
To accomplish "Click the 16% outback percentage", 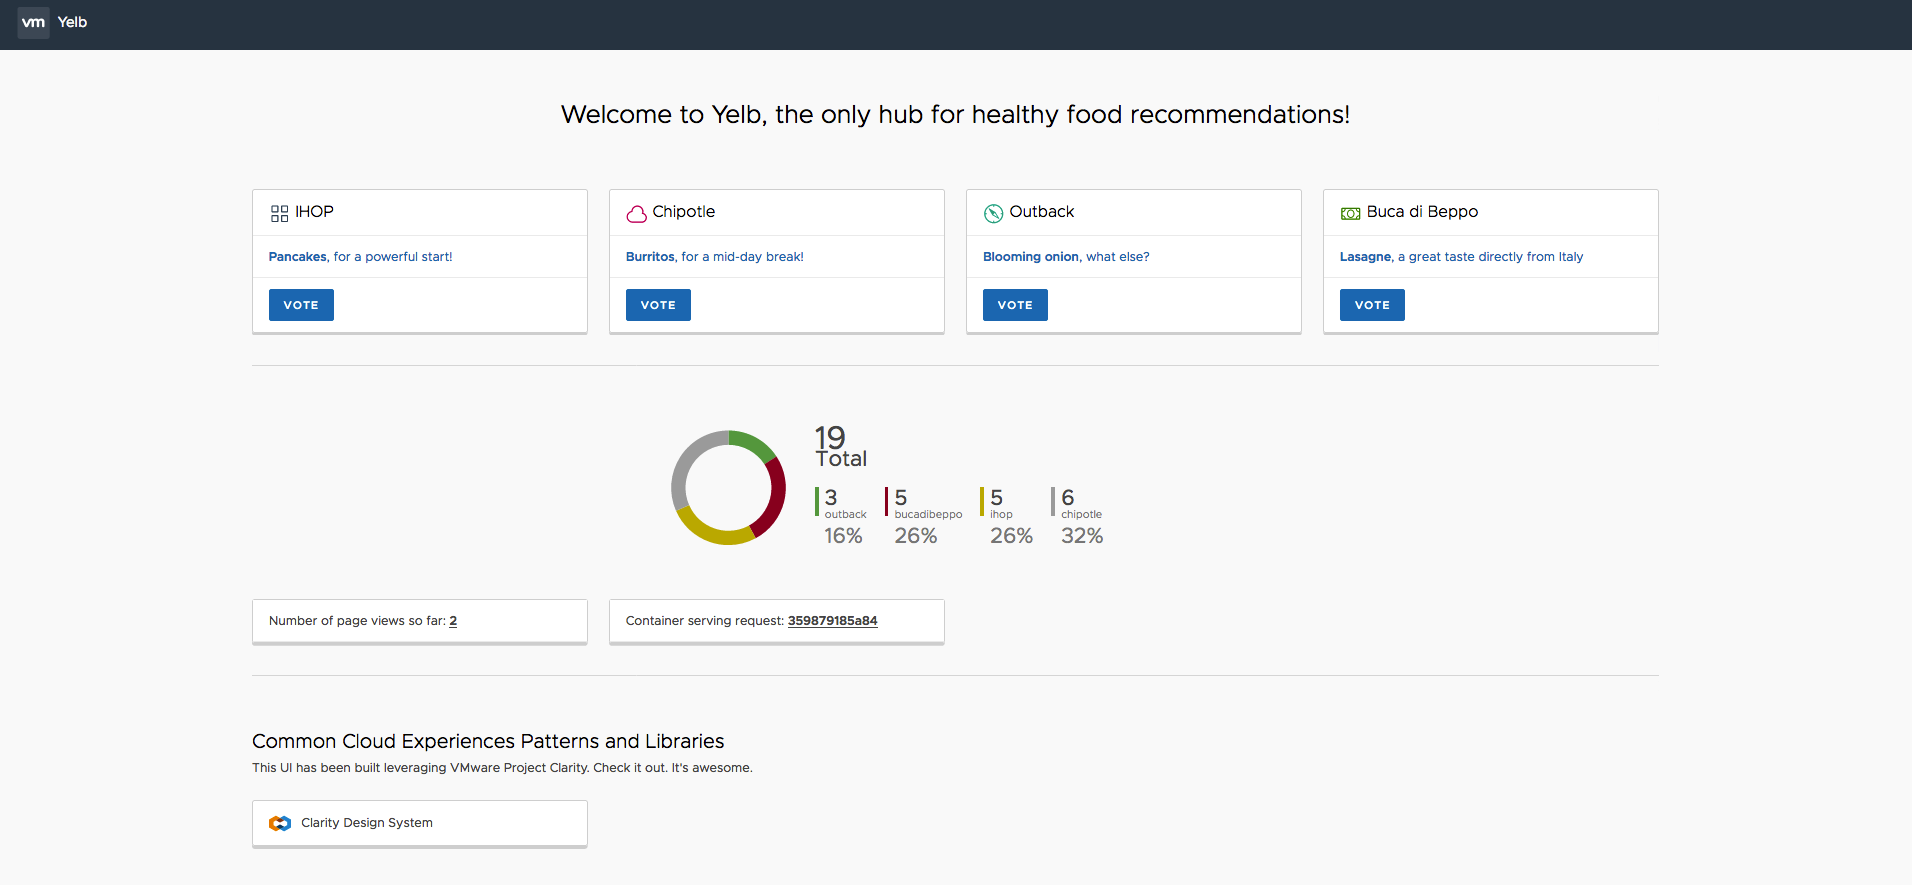I will pyautogui.click(x=843, y=536).
